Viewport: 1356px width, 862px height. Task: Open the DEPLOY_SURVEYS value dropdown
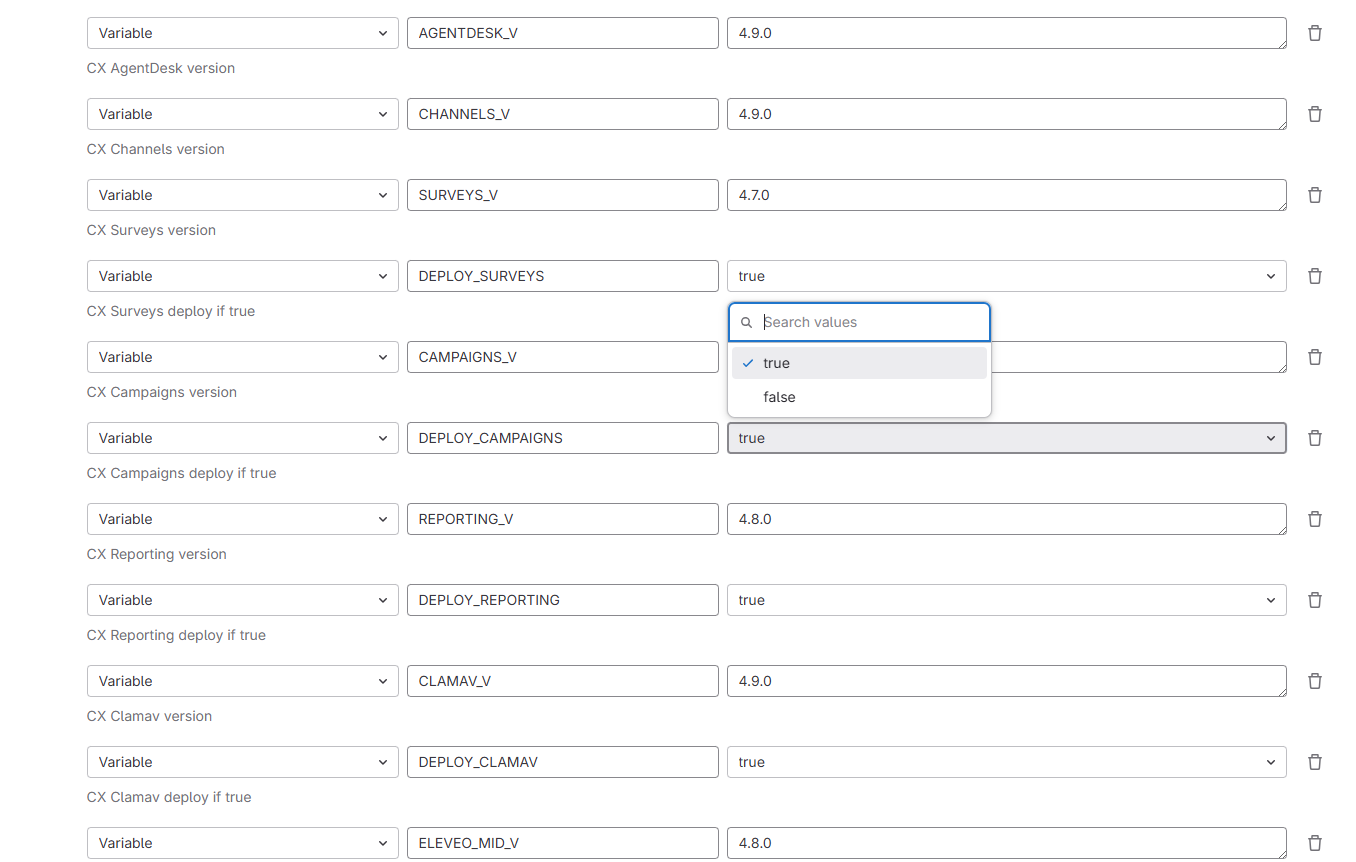(x=1006, y=276)
